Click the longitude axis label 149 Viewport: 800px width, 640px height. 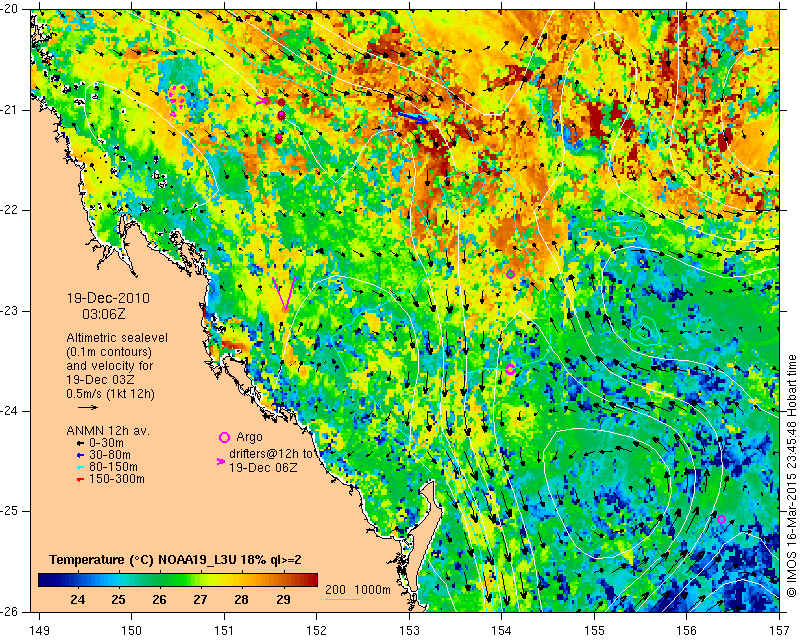pyautogui.click(x=40, y=630)
